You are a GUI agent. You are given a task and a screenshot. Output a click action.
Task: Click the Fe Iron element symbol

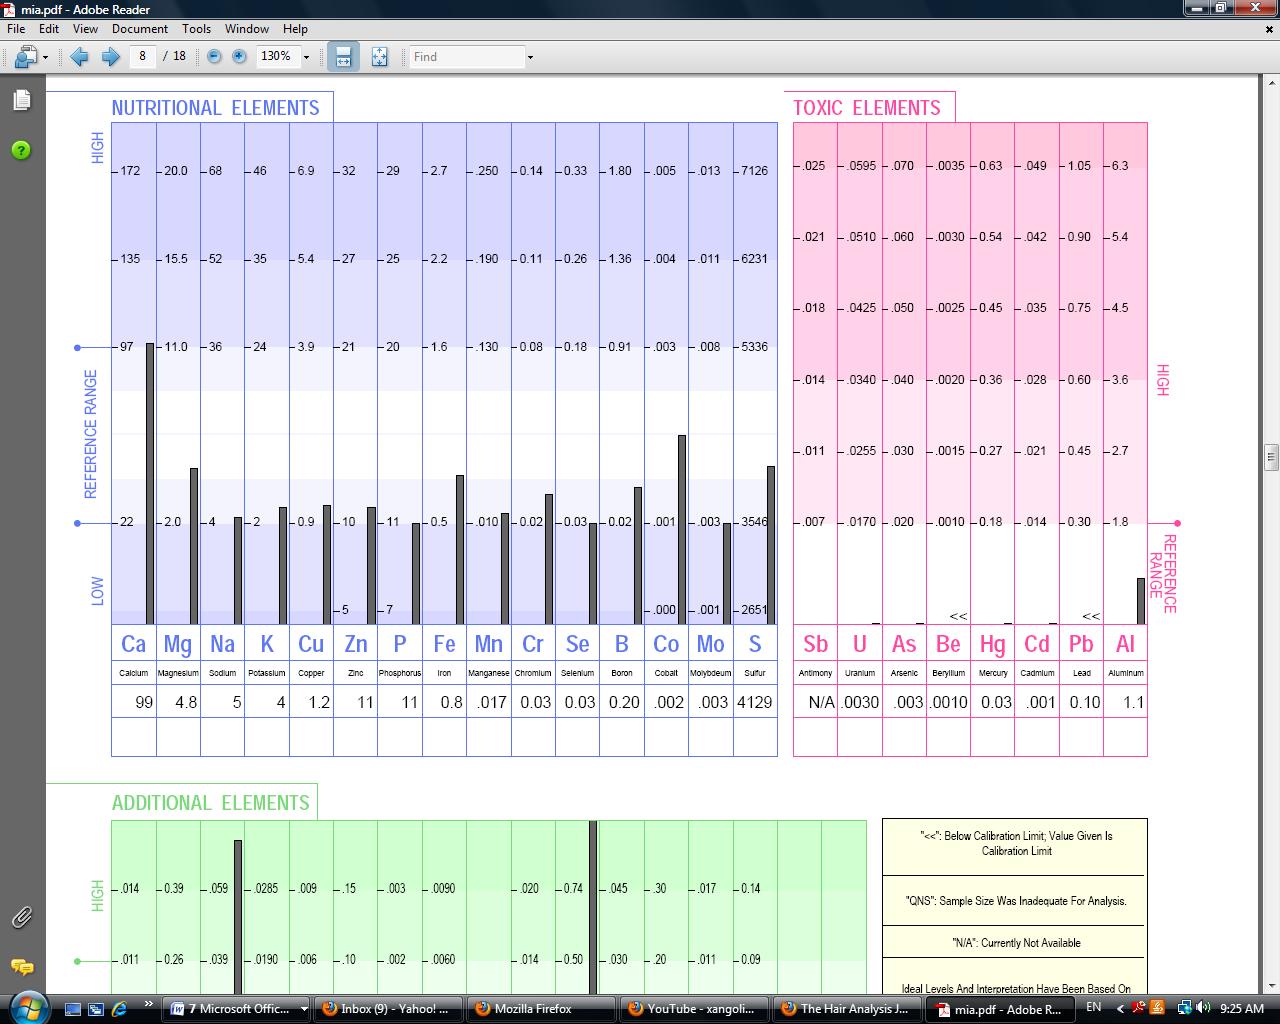pyautogui.click(x=444, y=644)
